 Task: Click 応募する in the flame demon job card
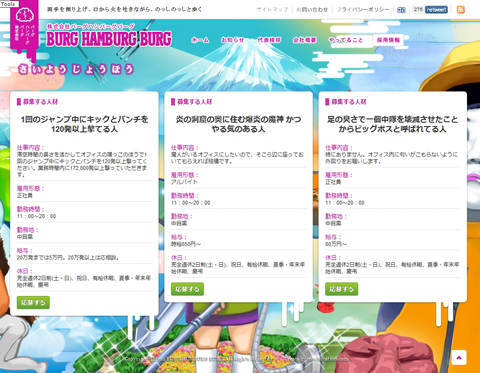(187, 289)
